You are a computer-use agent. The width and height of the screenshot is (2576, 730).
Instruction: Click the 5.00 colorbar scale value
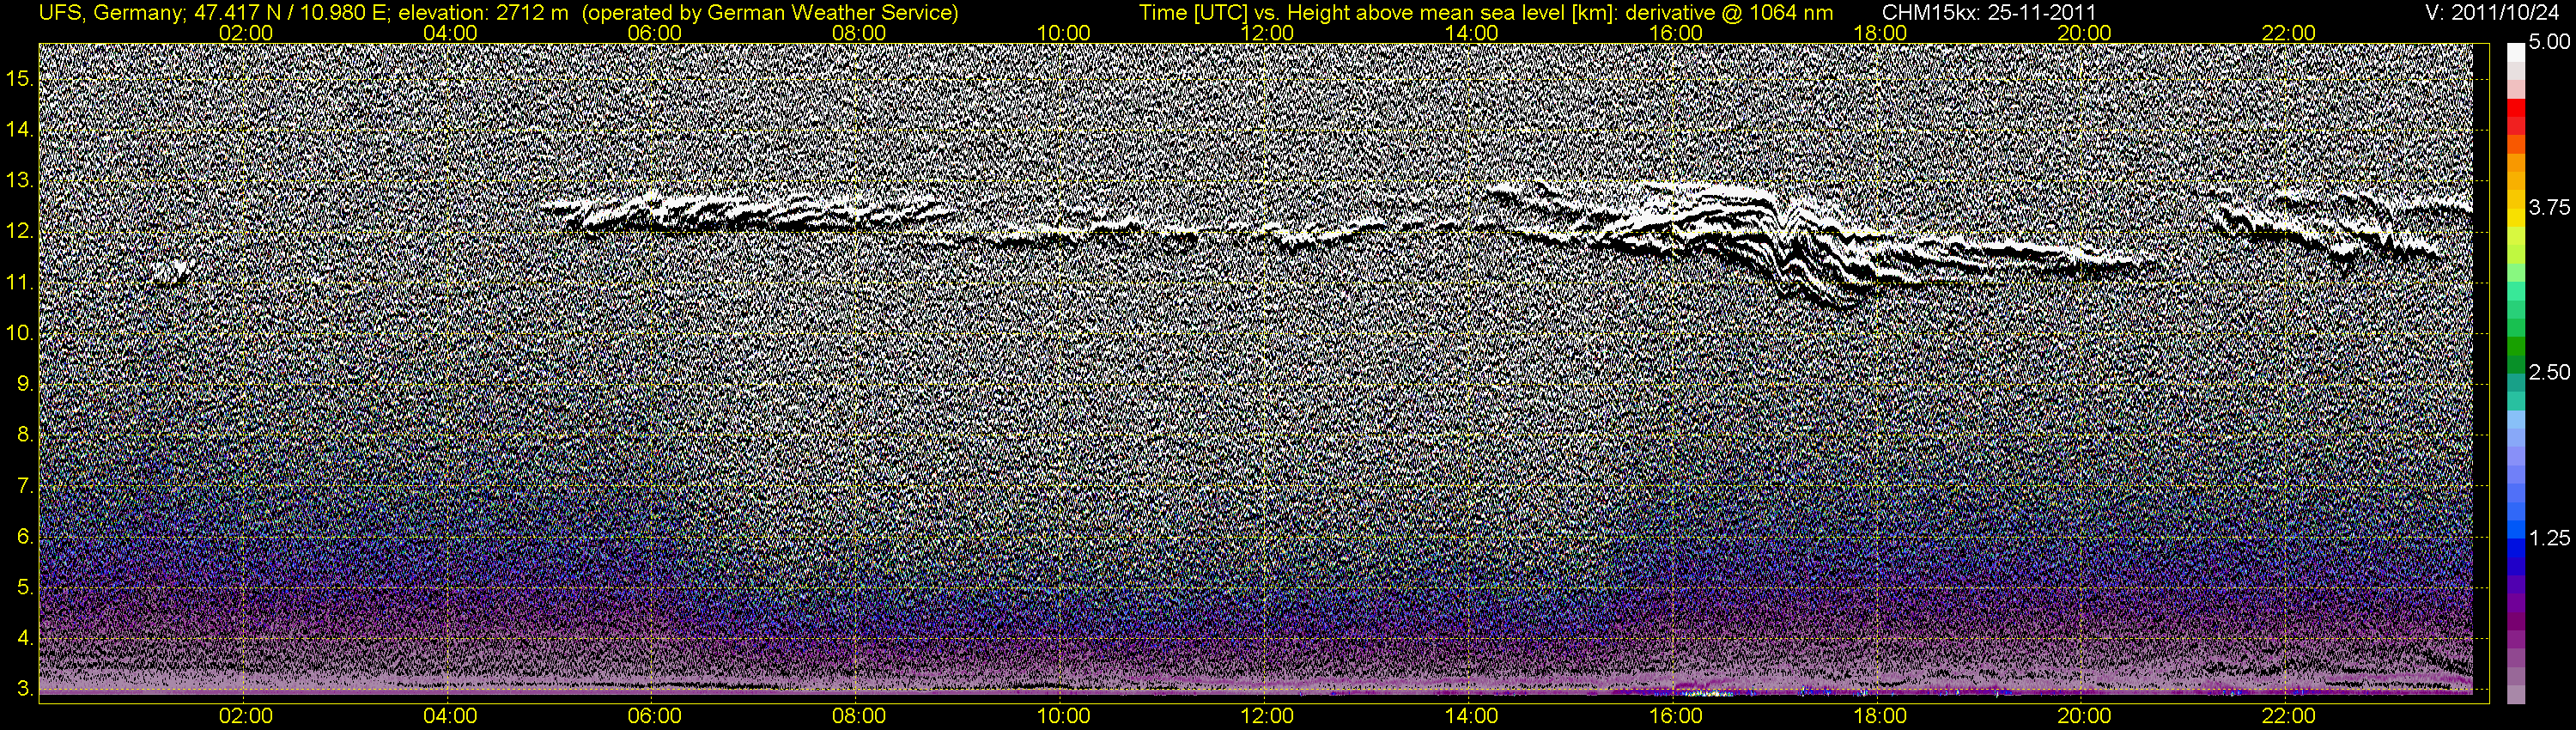(x=2549, y=43)
